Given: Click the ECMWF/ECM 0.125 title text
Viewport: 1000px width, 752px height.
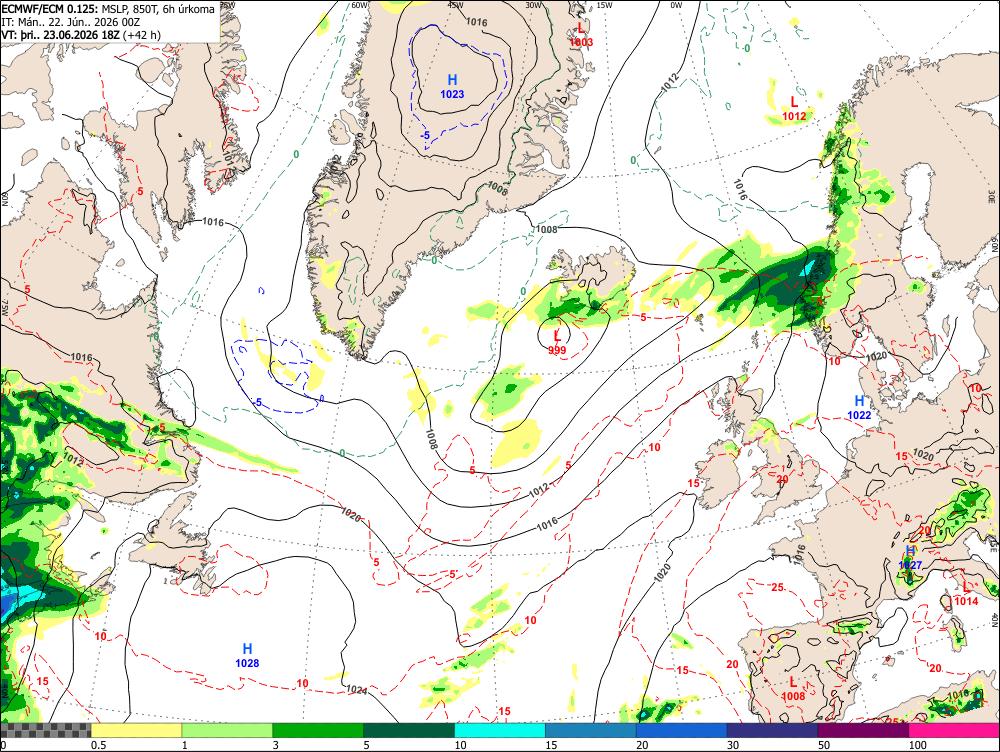Looking at the screenshot, I should click(x=50, y=9).
